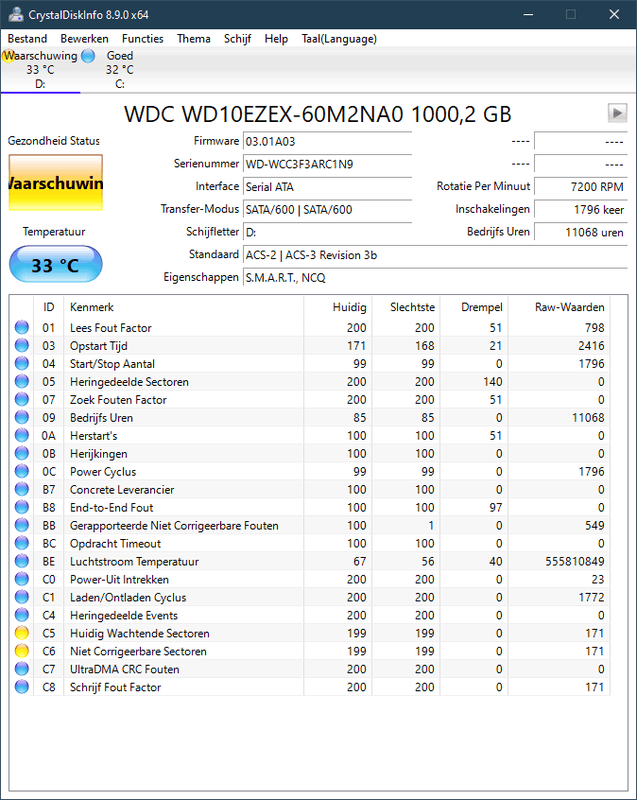Select the C: disk tab showing Goed
This screenshot has width=637, height=800.
pos(120,70)
